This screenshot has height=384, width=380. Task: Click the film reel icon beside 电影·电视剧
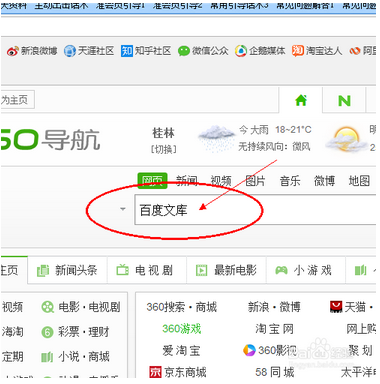47,307
